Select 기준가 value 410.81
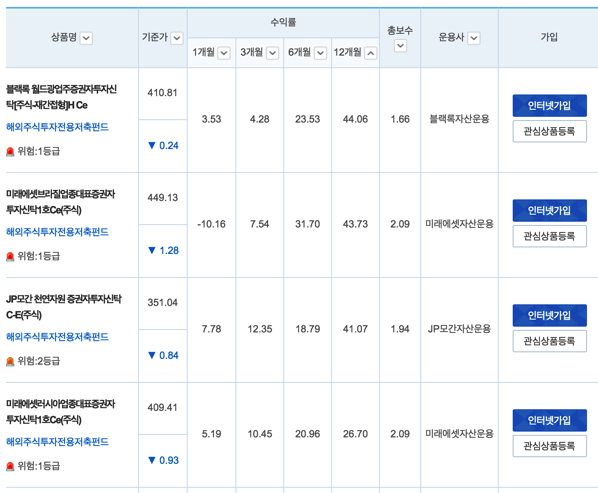Image resolution: width=598 pixels, height=493 pixels. point(163,93)
